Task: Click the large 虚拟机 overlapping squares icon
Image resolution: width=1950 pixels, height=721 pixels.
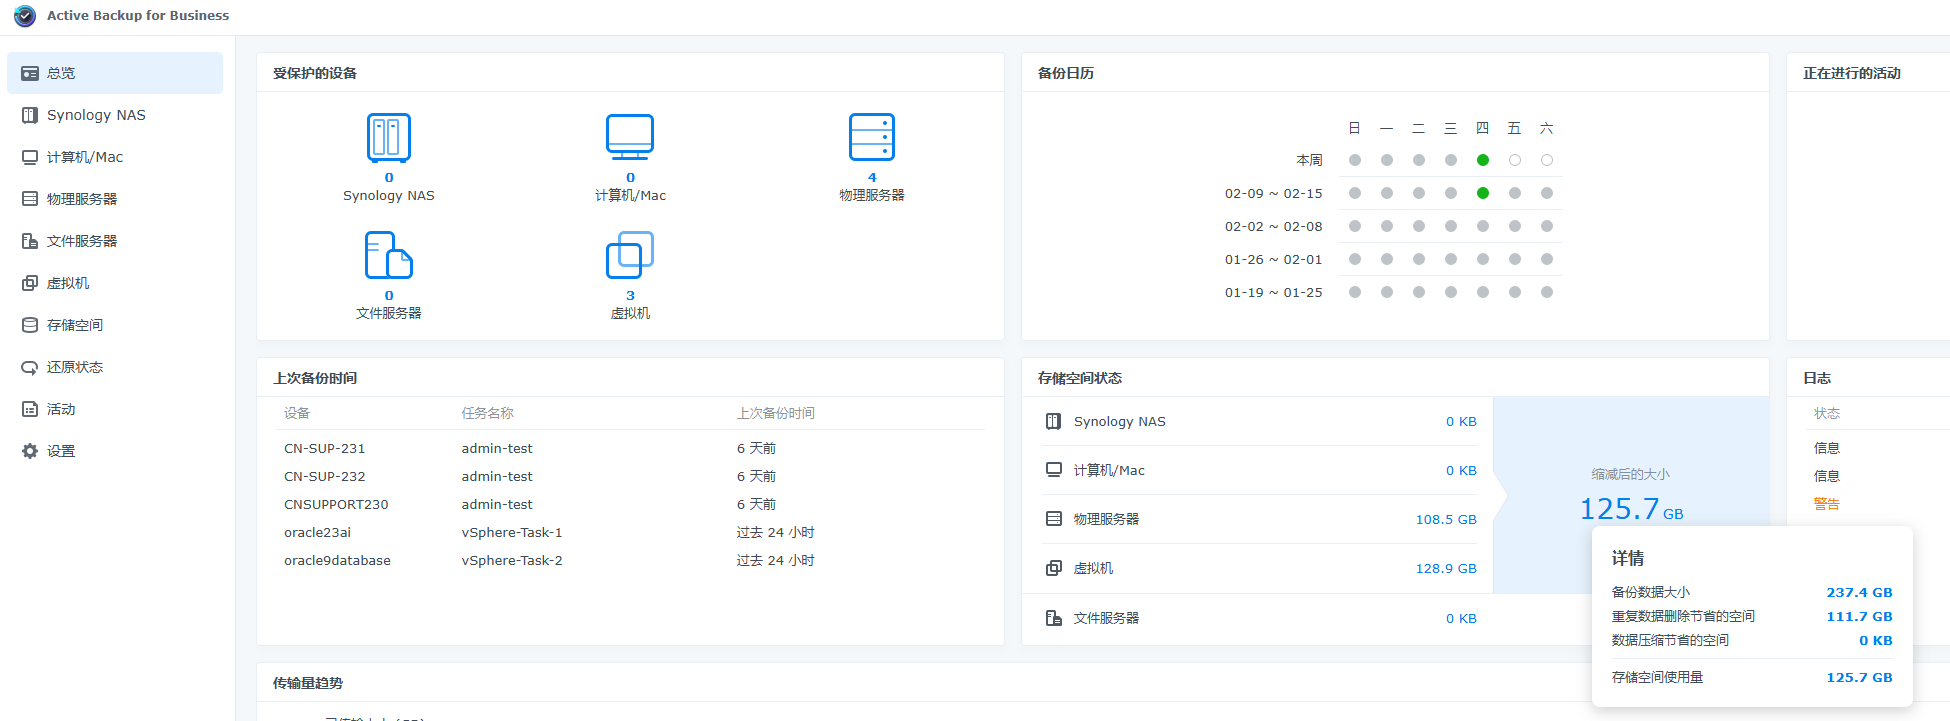Action: click(630, 255)
